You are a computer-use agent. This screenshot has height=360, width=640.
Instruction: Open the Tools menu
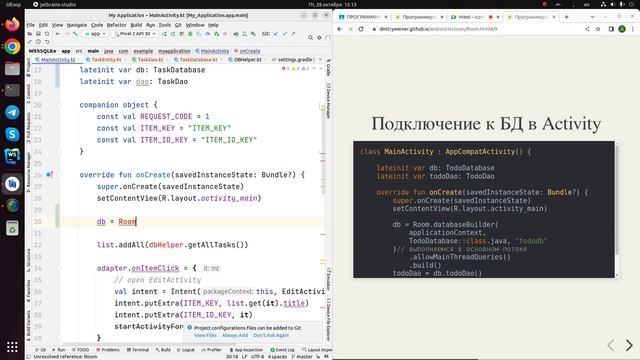pyautogui.click(x=164, y=25)
